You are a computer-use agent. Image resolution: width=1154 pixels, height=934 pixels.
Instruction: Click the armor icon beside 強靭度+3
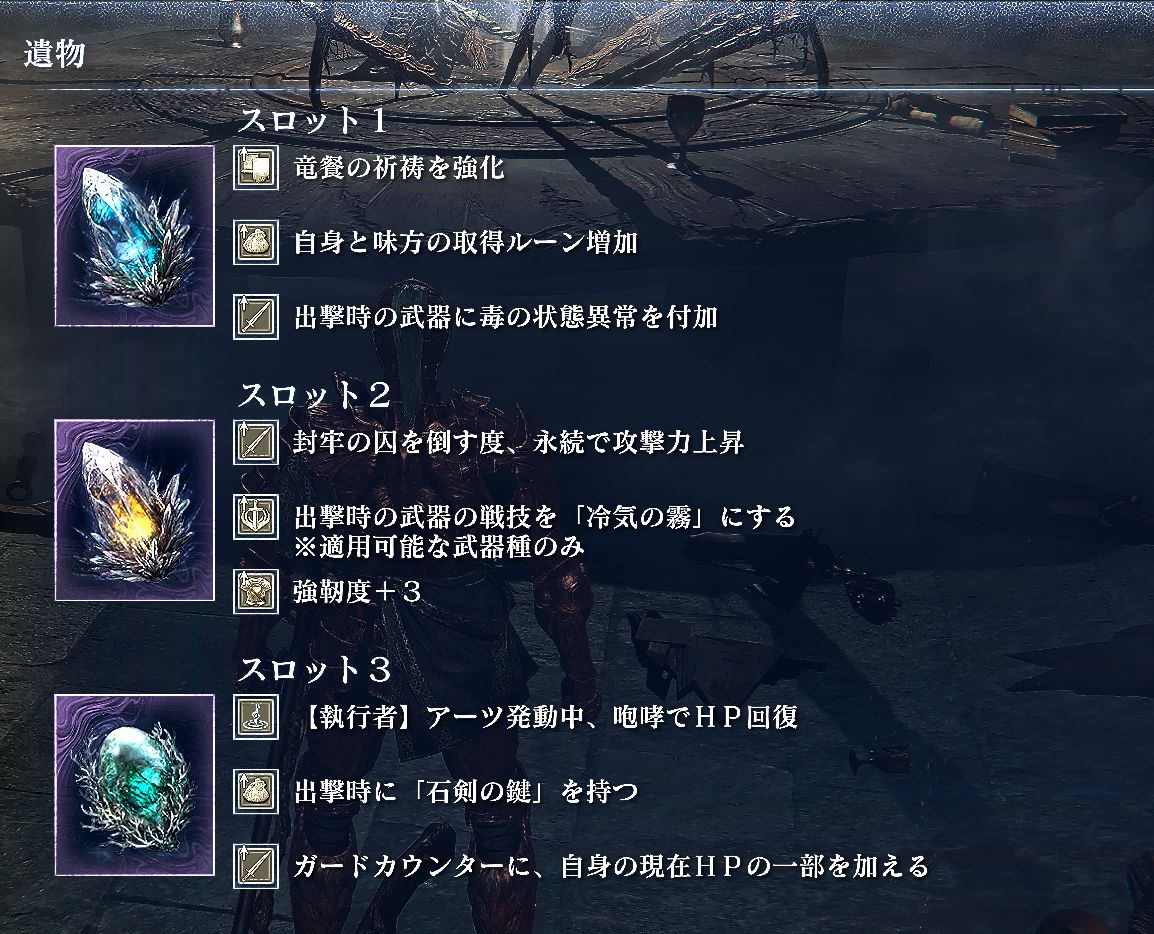coord(256,591)
